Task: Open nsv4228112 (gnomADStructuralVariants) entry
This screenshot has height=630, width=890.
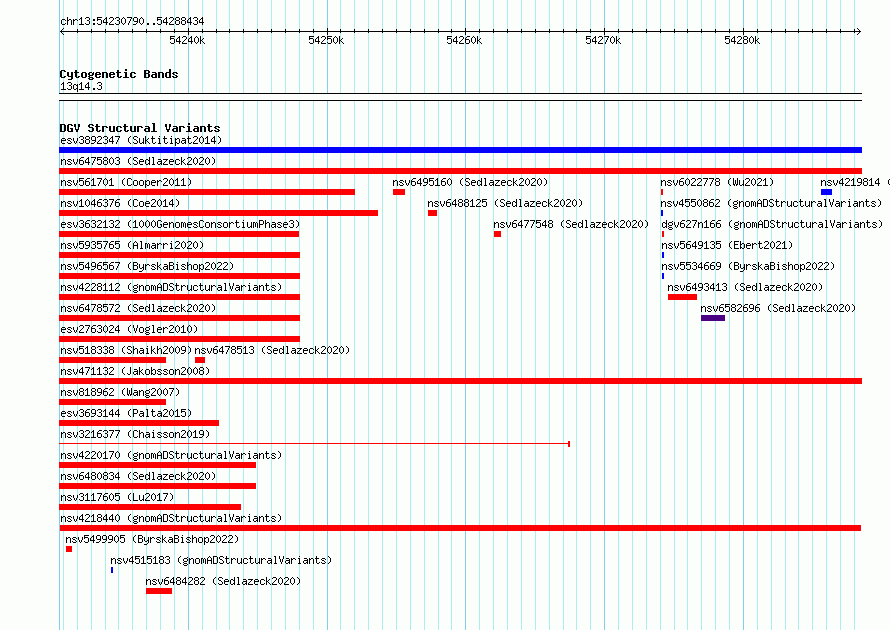Action: point(171,287)
